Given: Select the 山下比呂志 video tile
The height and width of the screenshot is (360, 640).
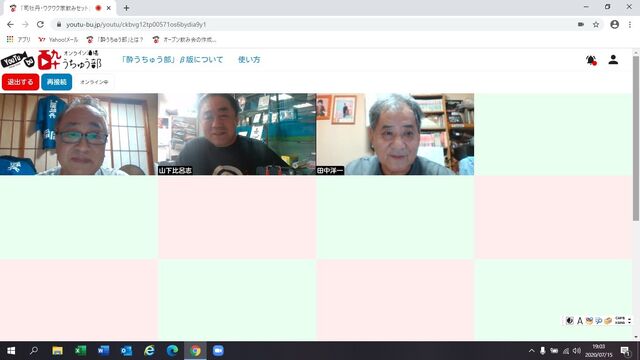Looking at the screenshot, I should pyautogui.click(x=237, y=134).
